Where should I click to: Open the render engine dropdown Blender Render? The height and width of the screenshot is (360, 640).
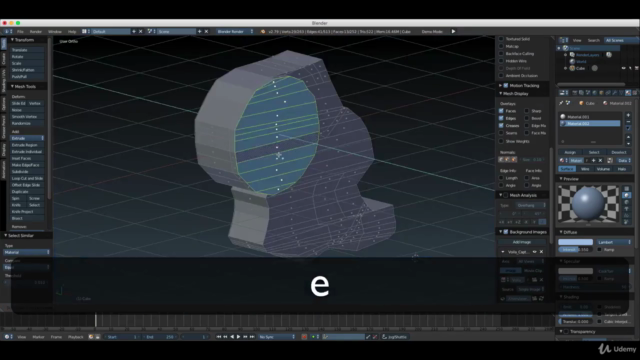pos(235,31)
